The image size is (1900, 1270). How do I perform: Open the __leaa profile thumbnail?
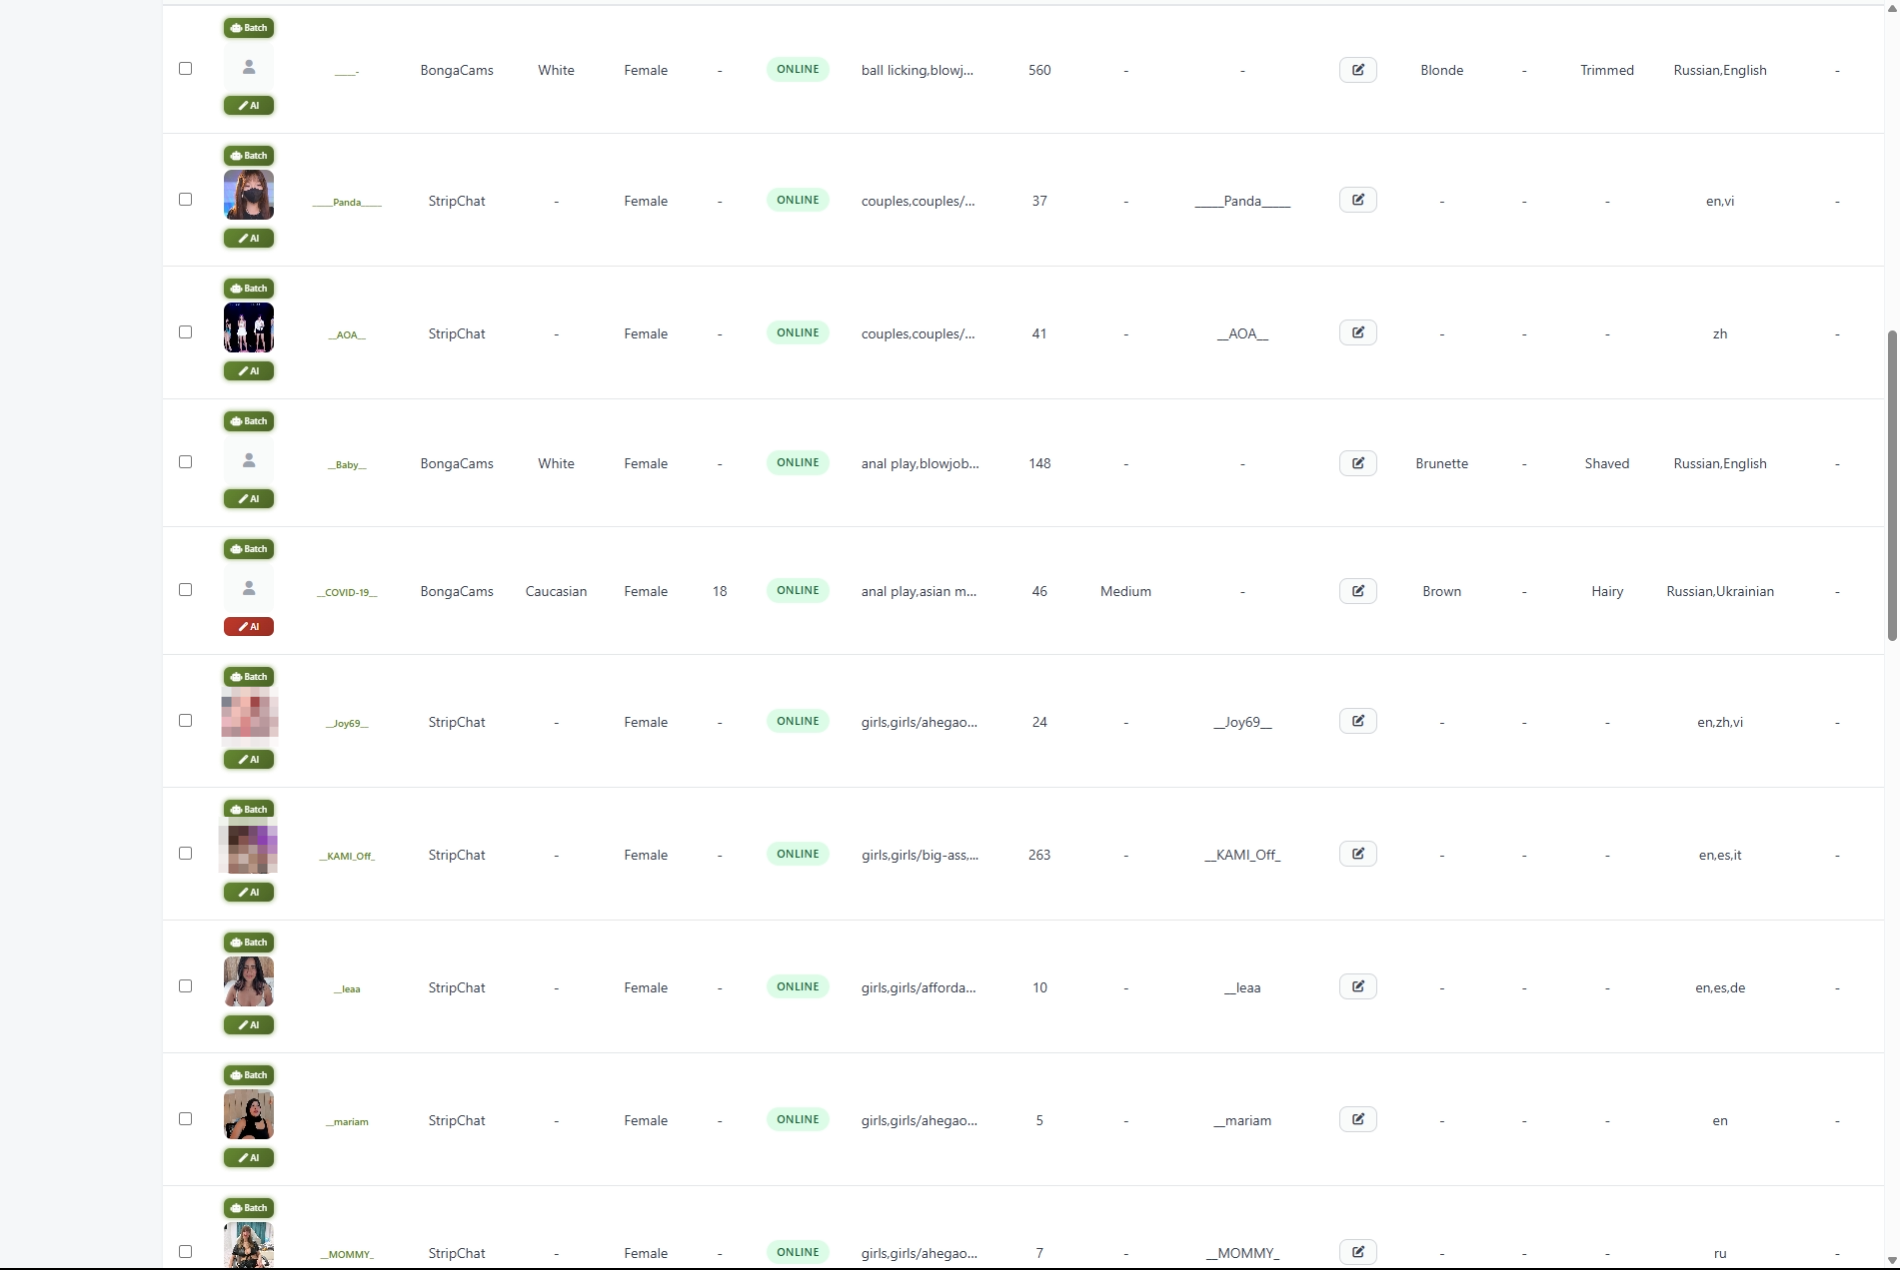click(x=248, y=982)
